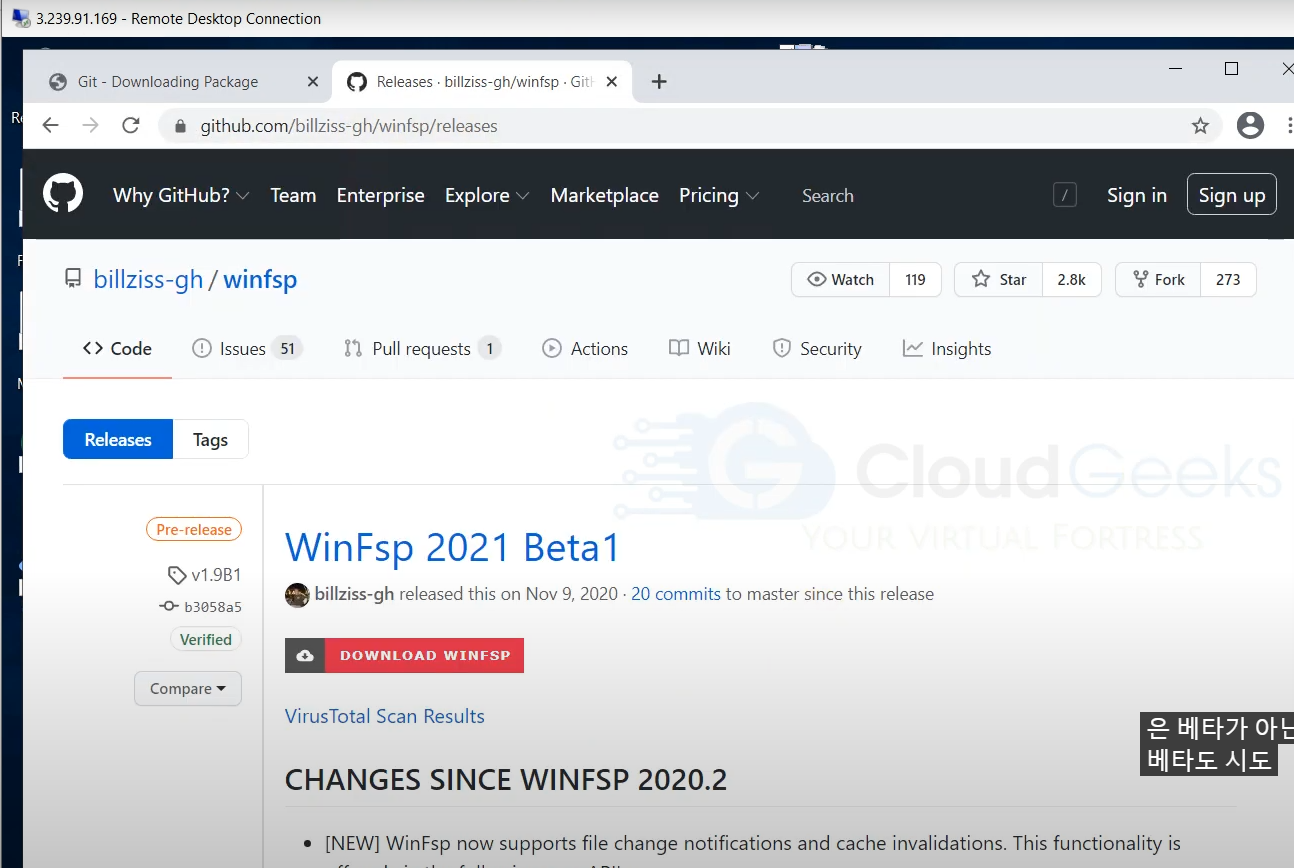Fork the winfsp repository
1294x868 pixels.
pos(1158,280)
